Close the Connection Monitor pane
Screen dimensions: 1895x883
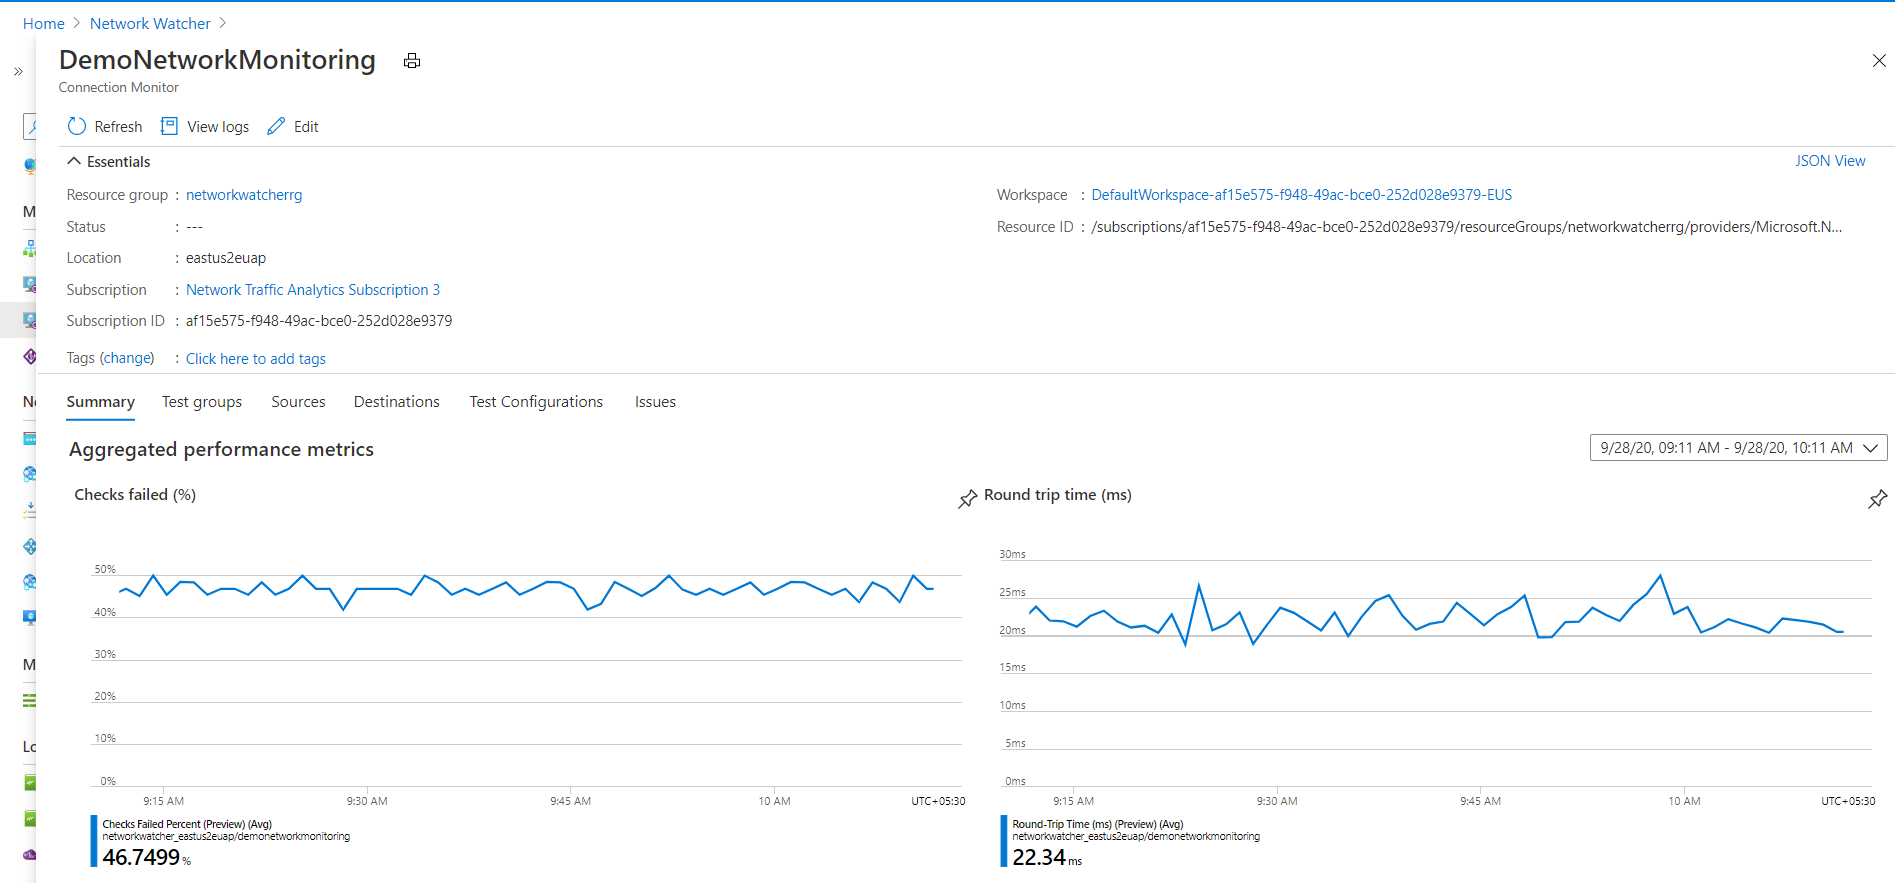(x=1879, y=61)
